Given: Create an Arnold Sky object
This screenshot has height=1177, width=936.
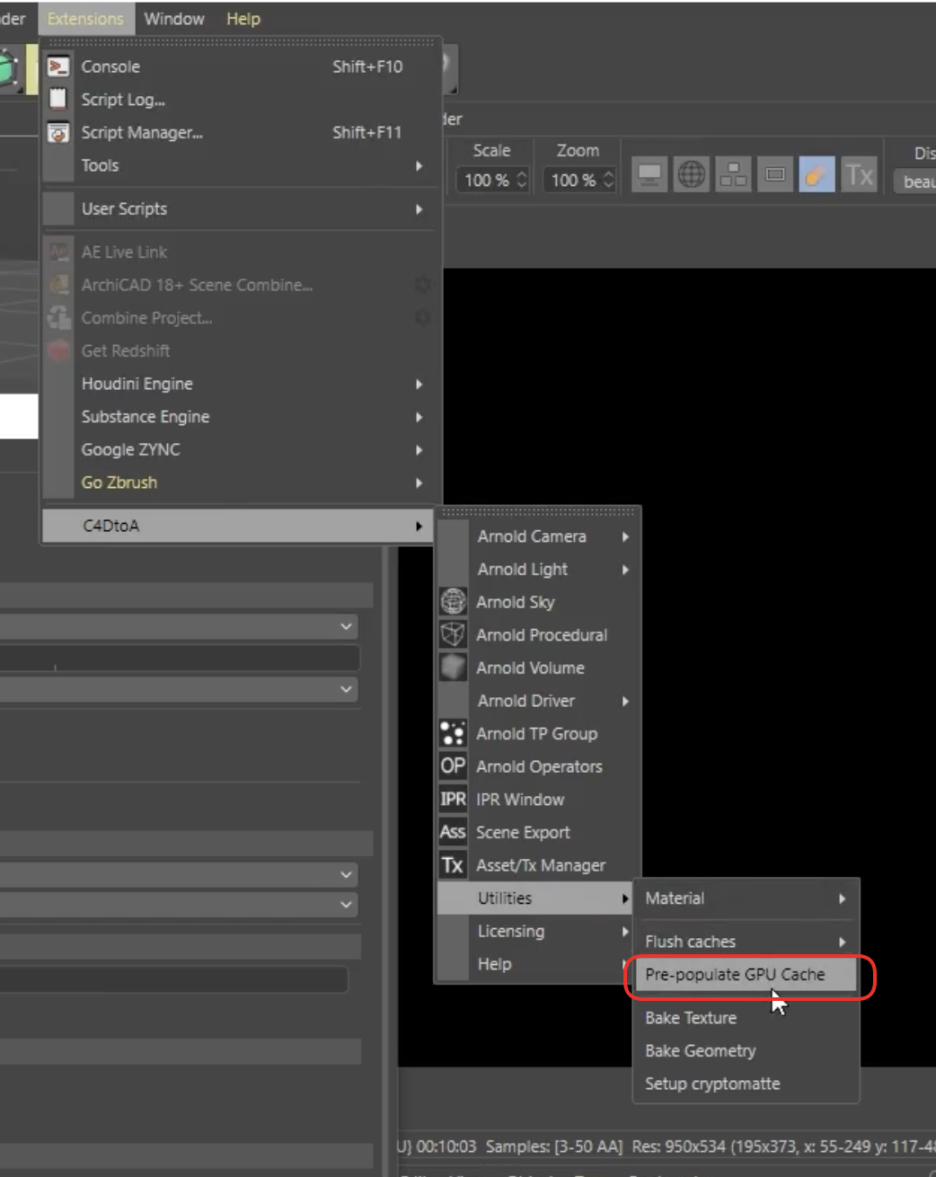Looking at the screenshot, I should [537, 602].
